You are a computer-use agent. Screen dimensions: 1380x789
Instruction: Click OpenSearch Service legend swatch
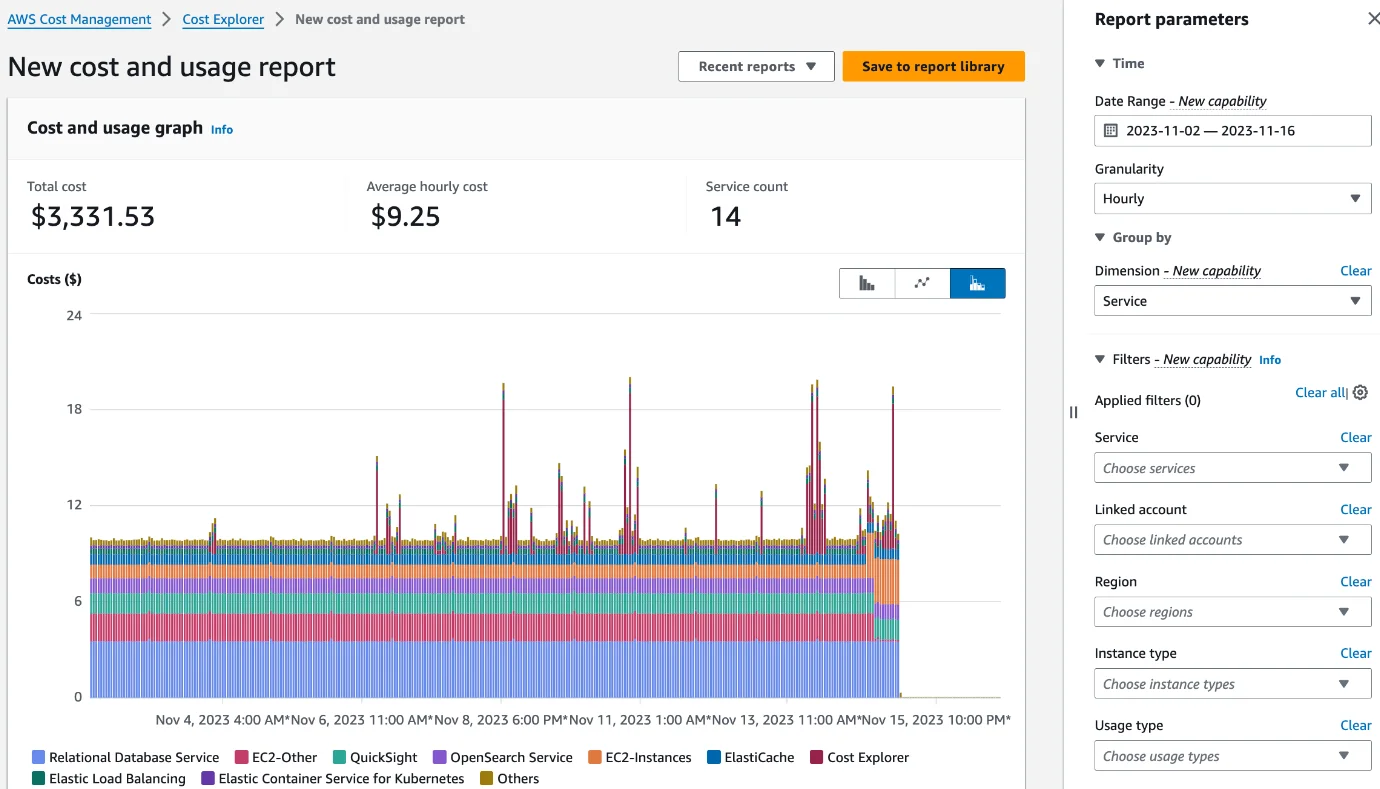click(x=440, y=758)
